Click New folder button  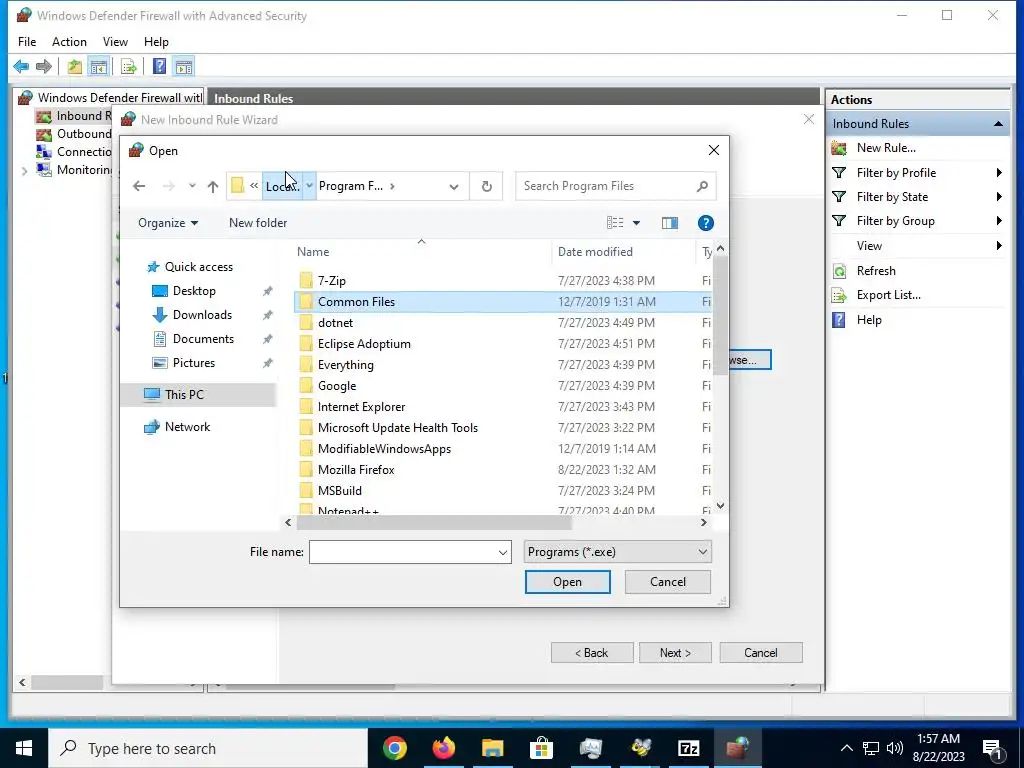(x=258, y=223)
